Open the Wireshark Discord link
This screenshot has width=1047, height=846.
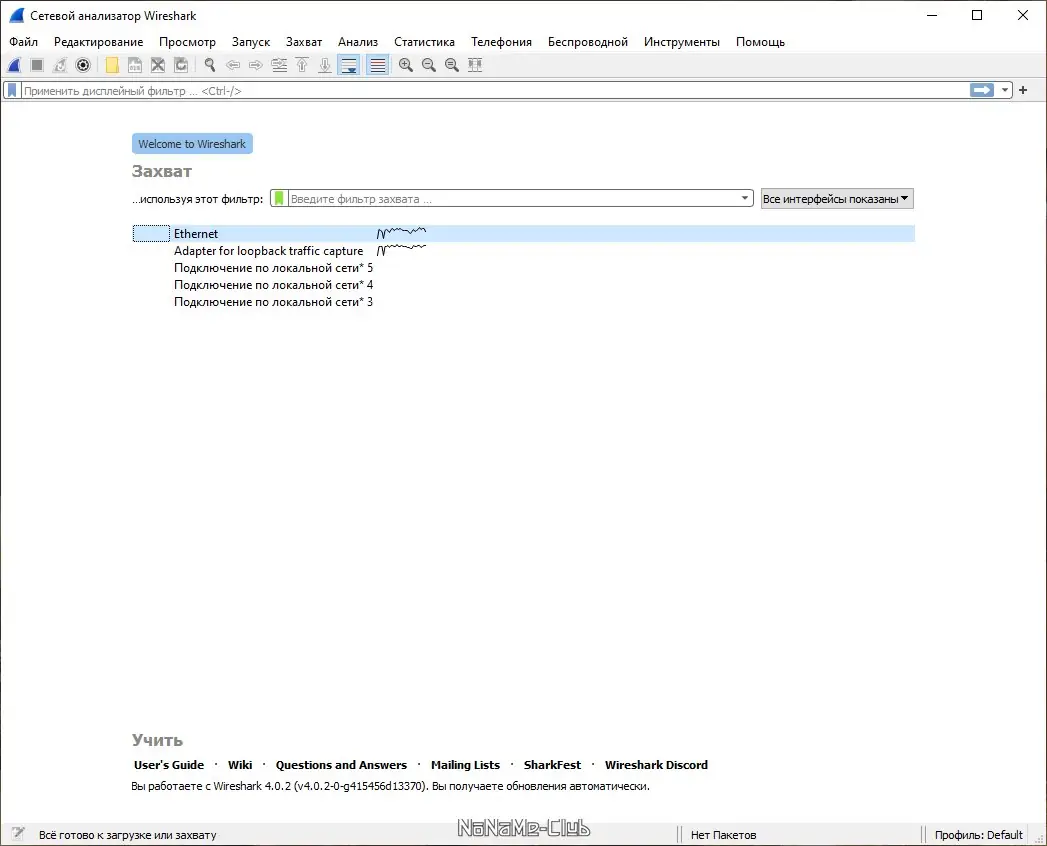(656, 765)
